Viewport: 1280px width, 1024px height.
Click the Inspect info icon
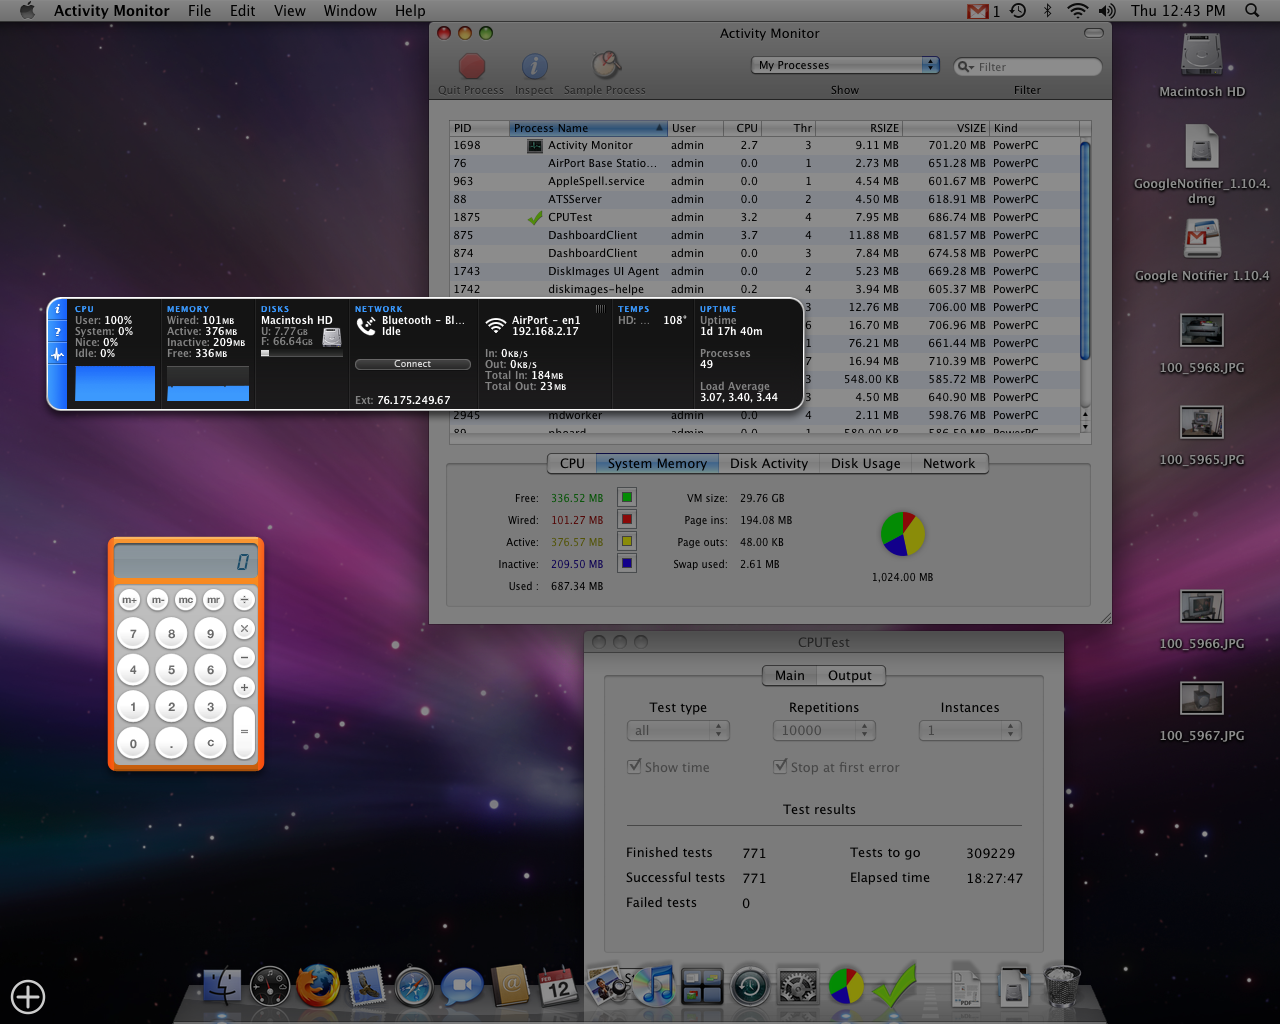point(534,67)
